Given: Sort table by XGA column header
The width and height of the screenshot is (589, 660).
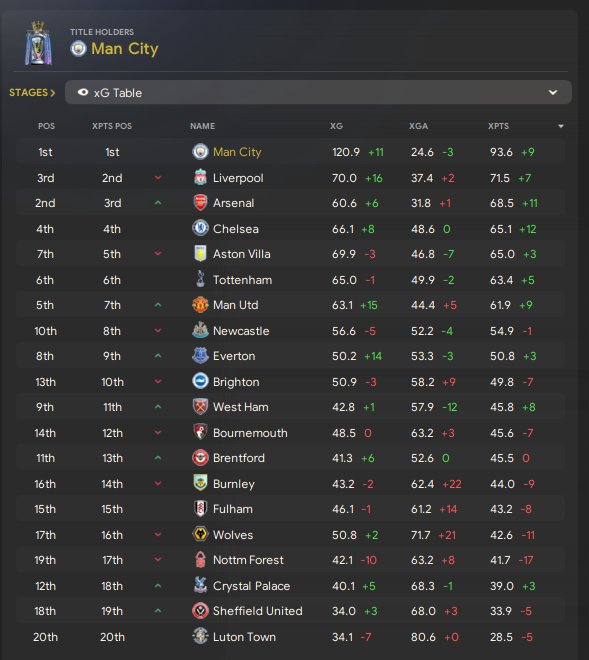Looking at the screenshot, I should pos(418,126).
